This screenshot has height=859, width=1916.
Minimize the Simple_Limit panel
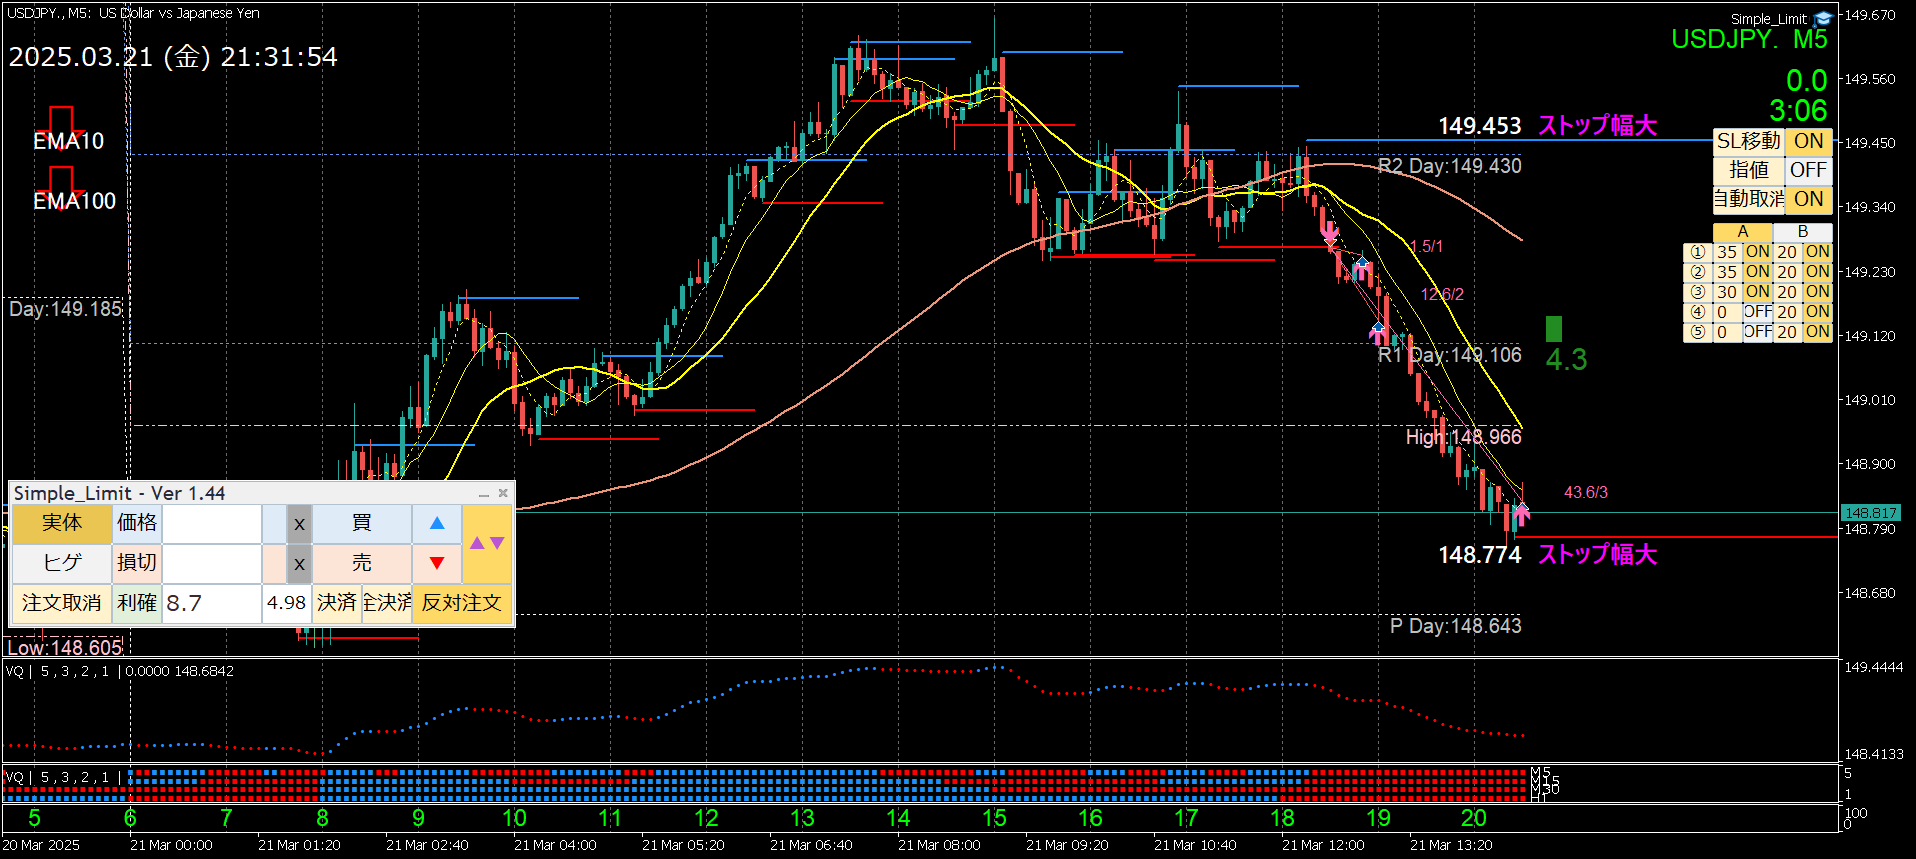point(484,494)
